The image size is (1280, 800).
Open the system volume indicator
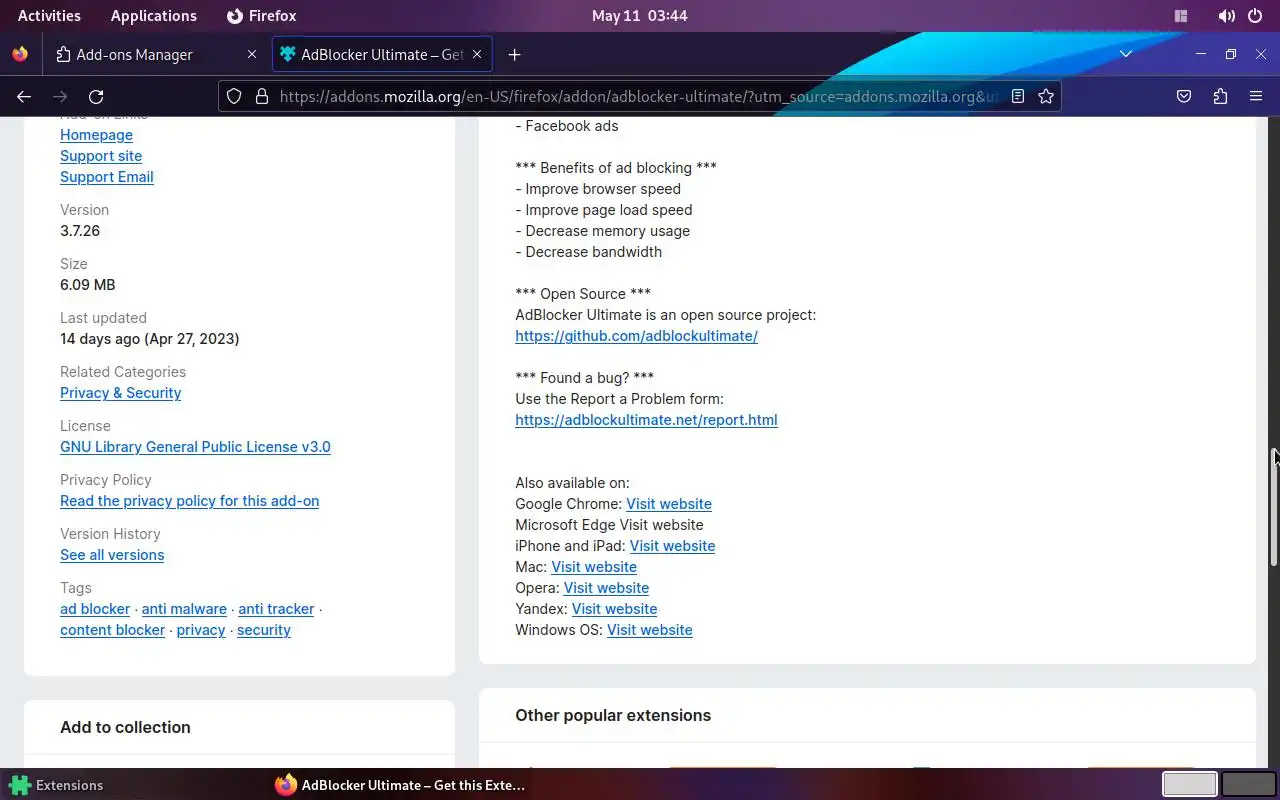[x=1226, y=16]
